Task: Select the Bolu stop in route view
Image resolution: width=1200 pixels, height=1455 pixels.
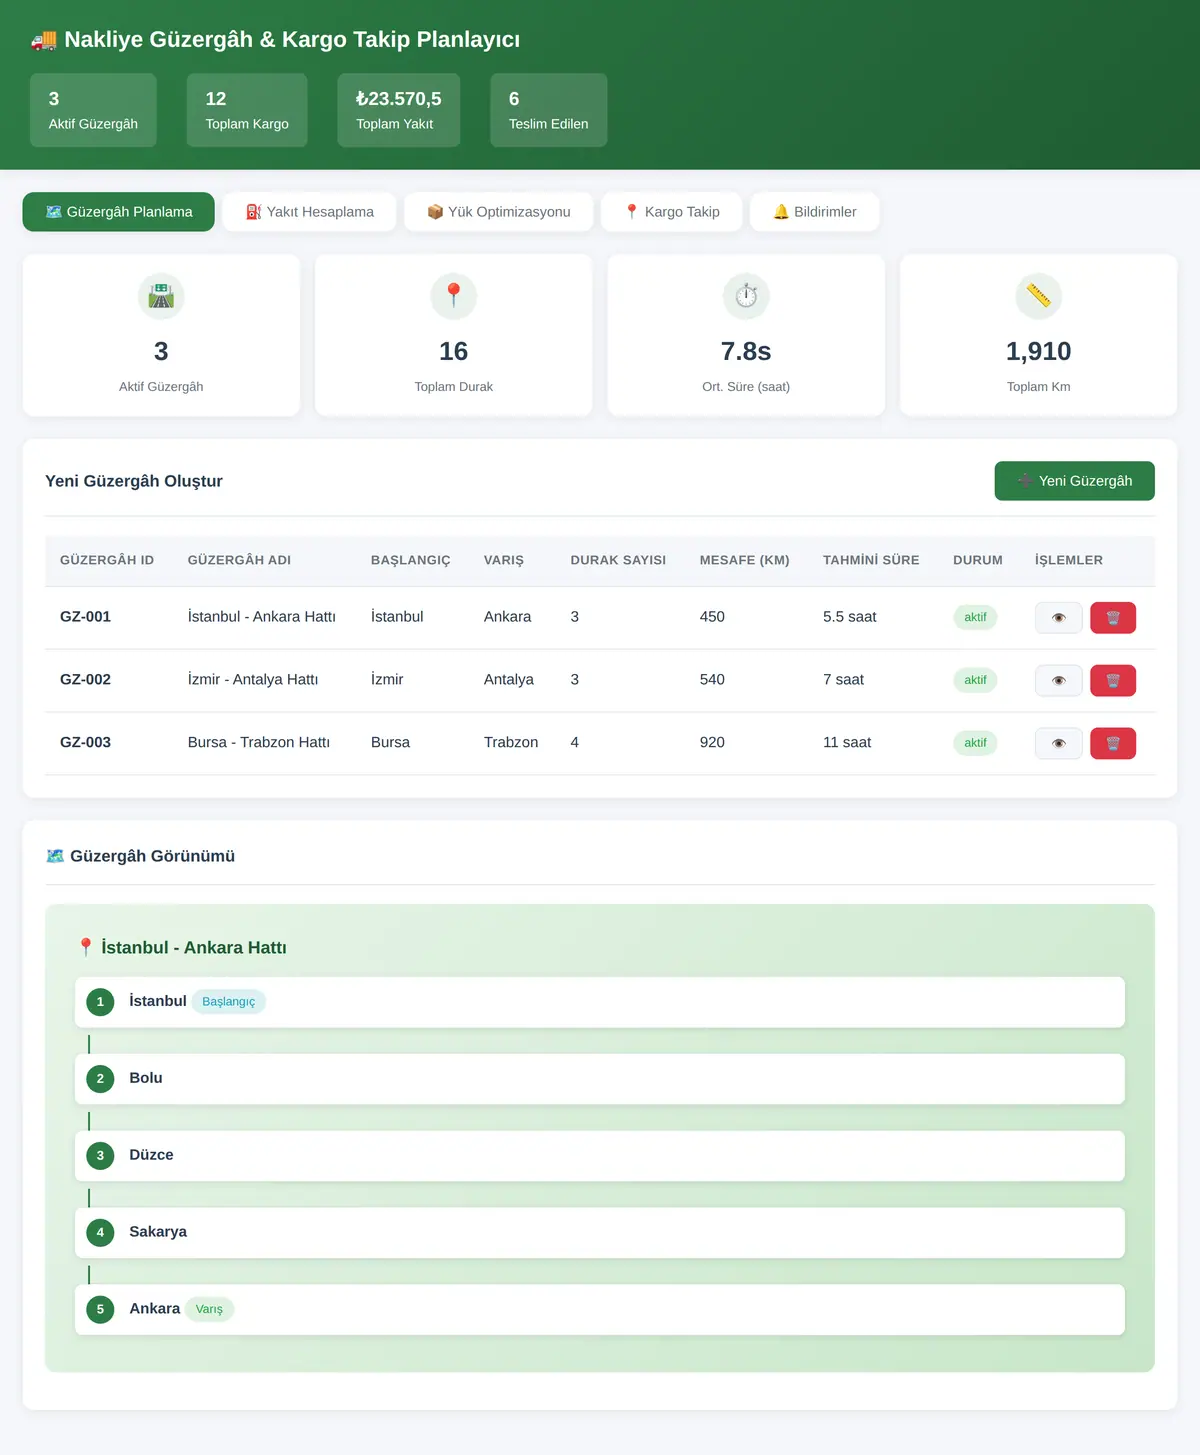Action: (600, 1079)
